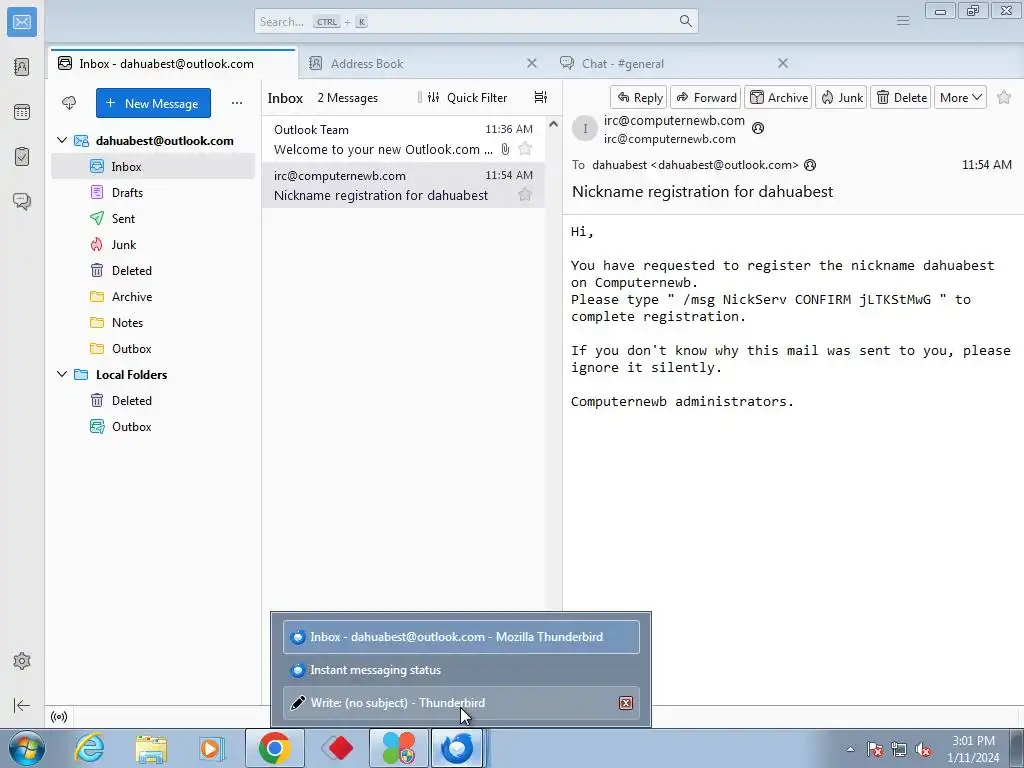The height and width of the screenshot is (768, 1024).
Task: Switch to Instant messaging status window
Action: (x=461, y=670)
